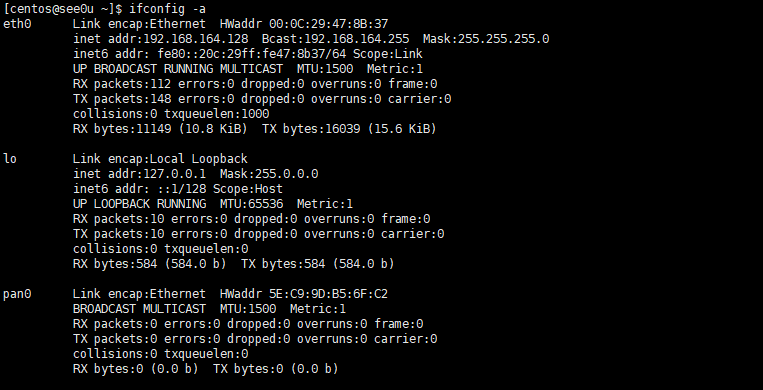Click the Mask 255.255.255.0 value
This screenshot has height=390, width=763.
click(x=486, y=39)
